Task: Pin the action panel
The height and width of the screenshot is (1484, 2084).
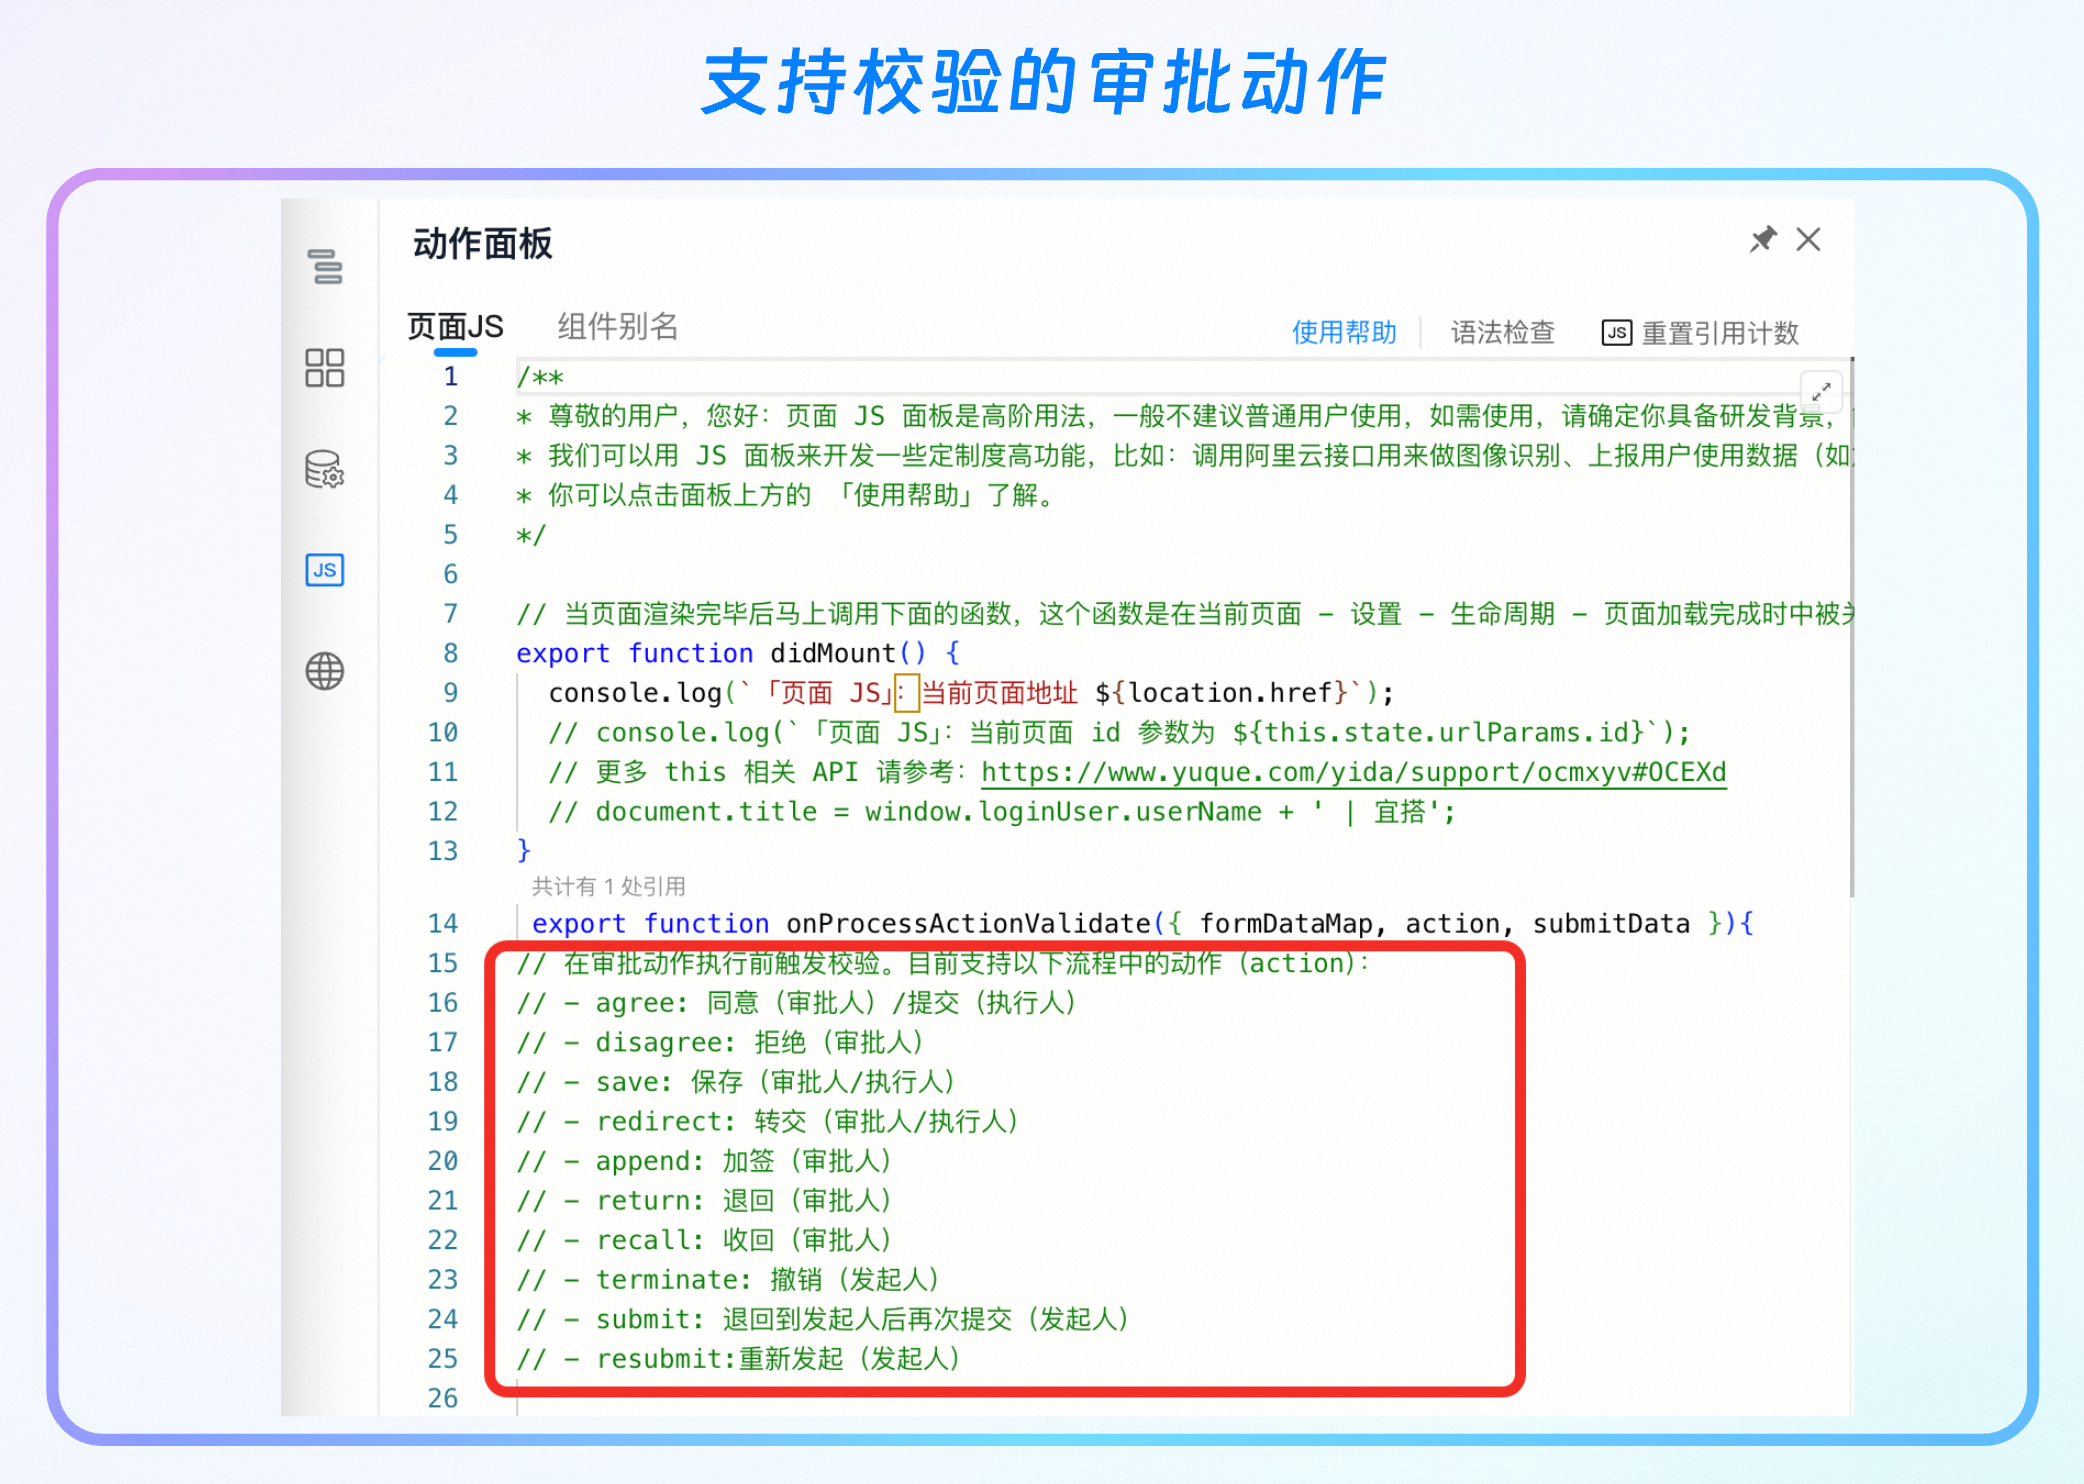Action: [x=1763, y=240]
